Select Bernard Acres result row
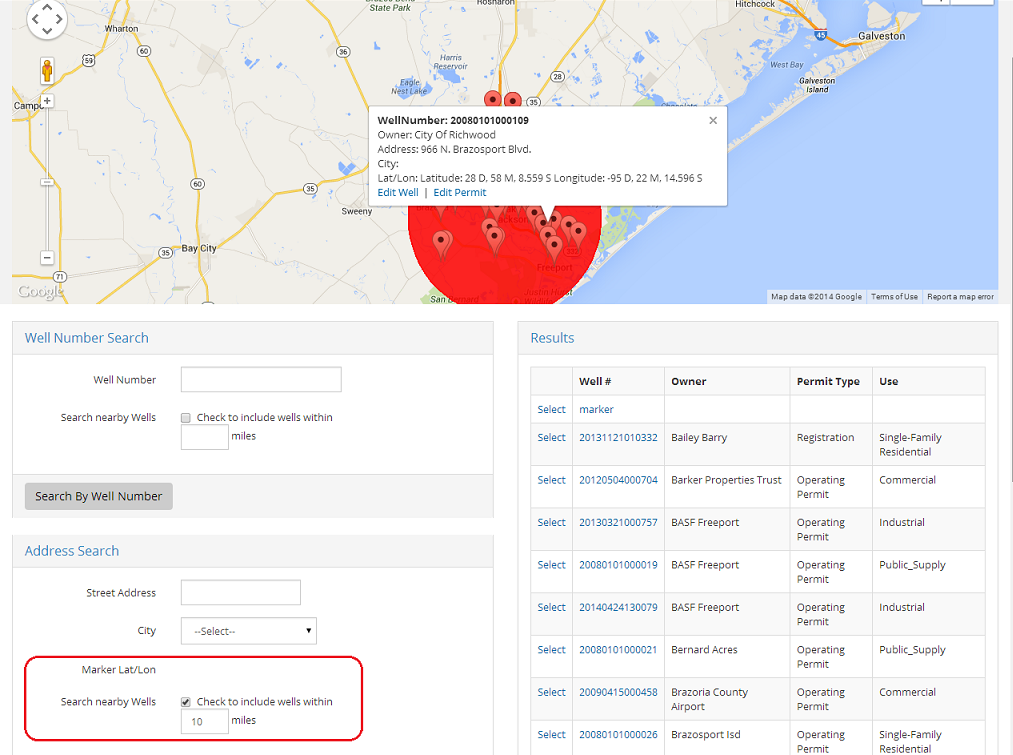Image resolution: width=1013 pixels, height=755 pixels. (x=551, y=650)
